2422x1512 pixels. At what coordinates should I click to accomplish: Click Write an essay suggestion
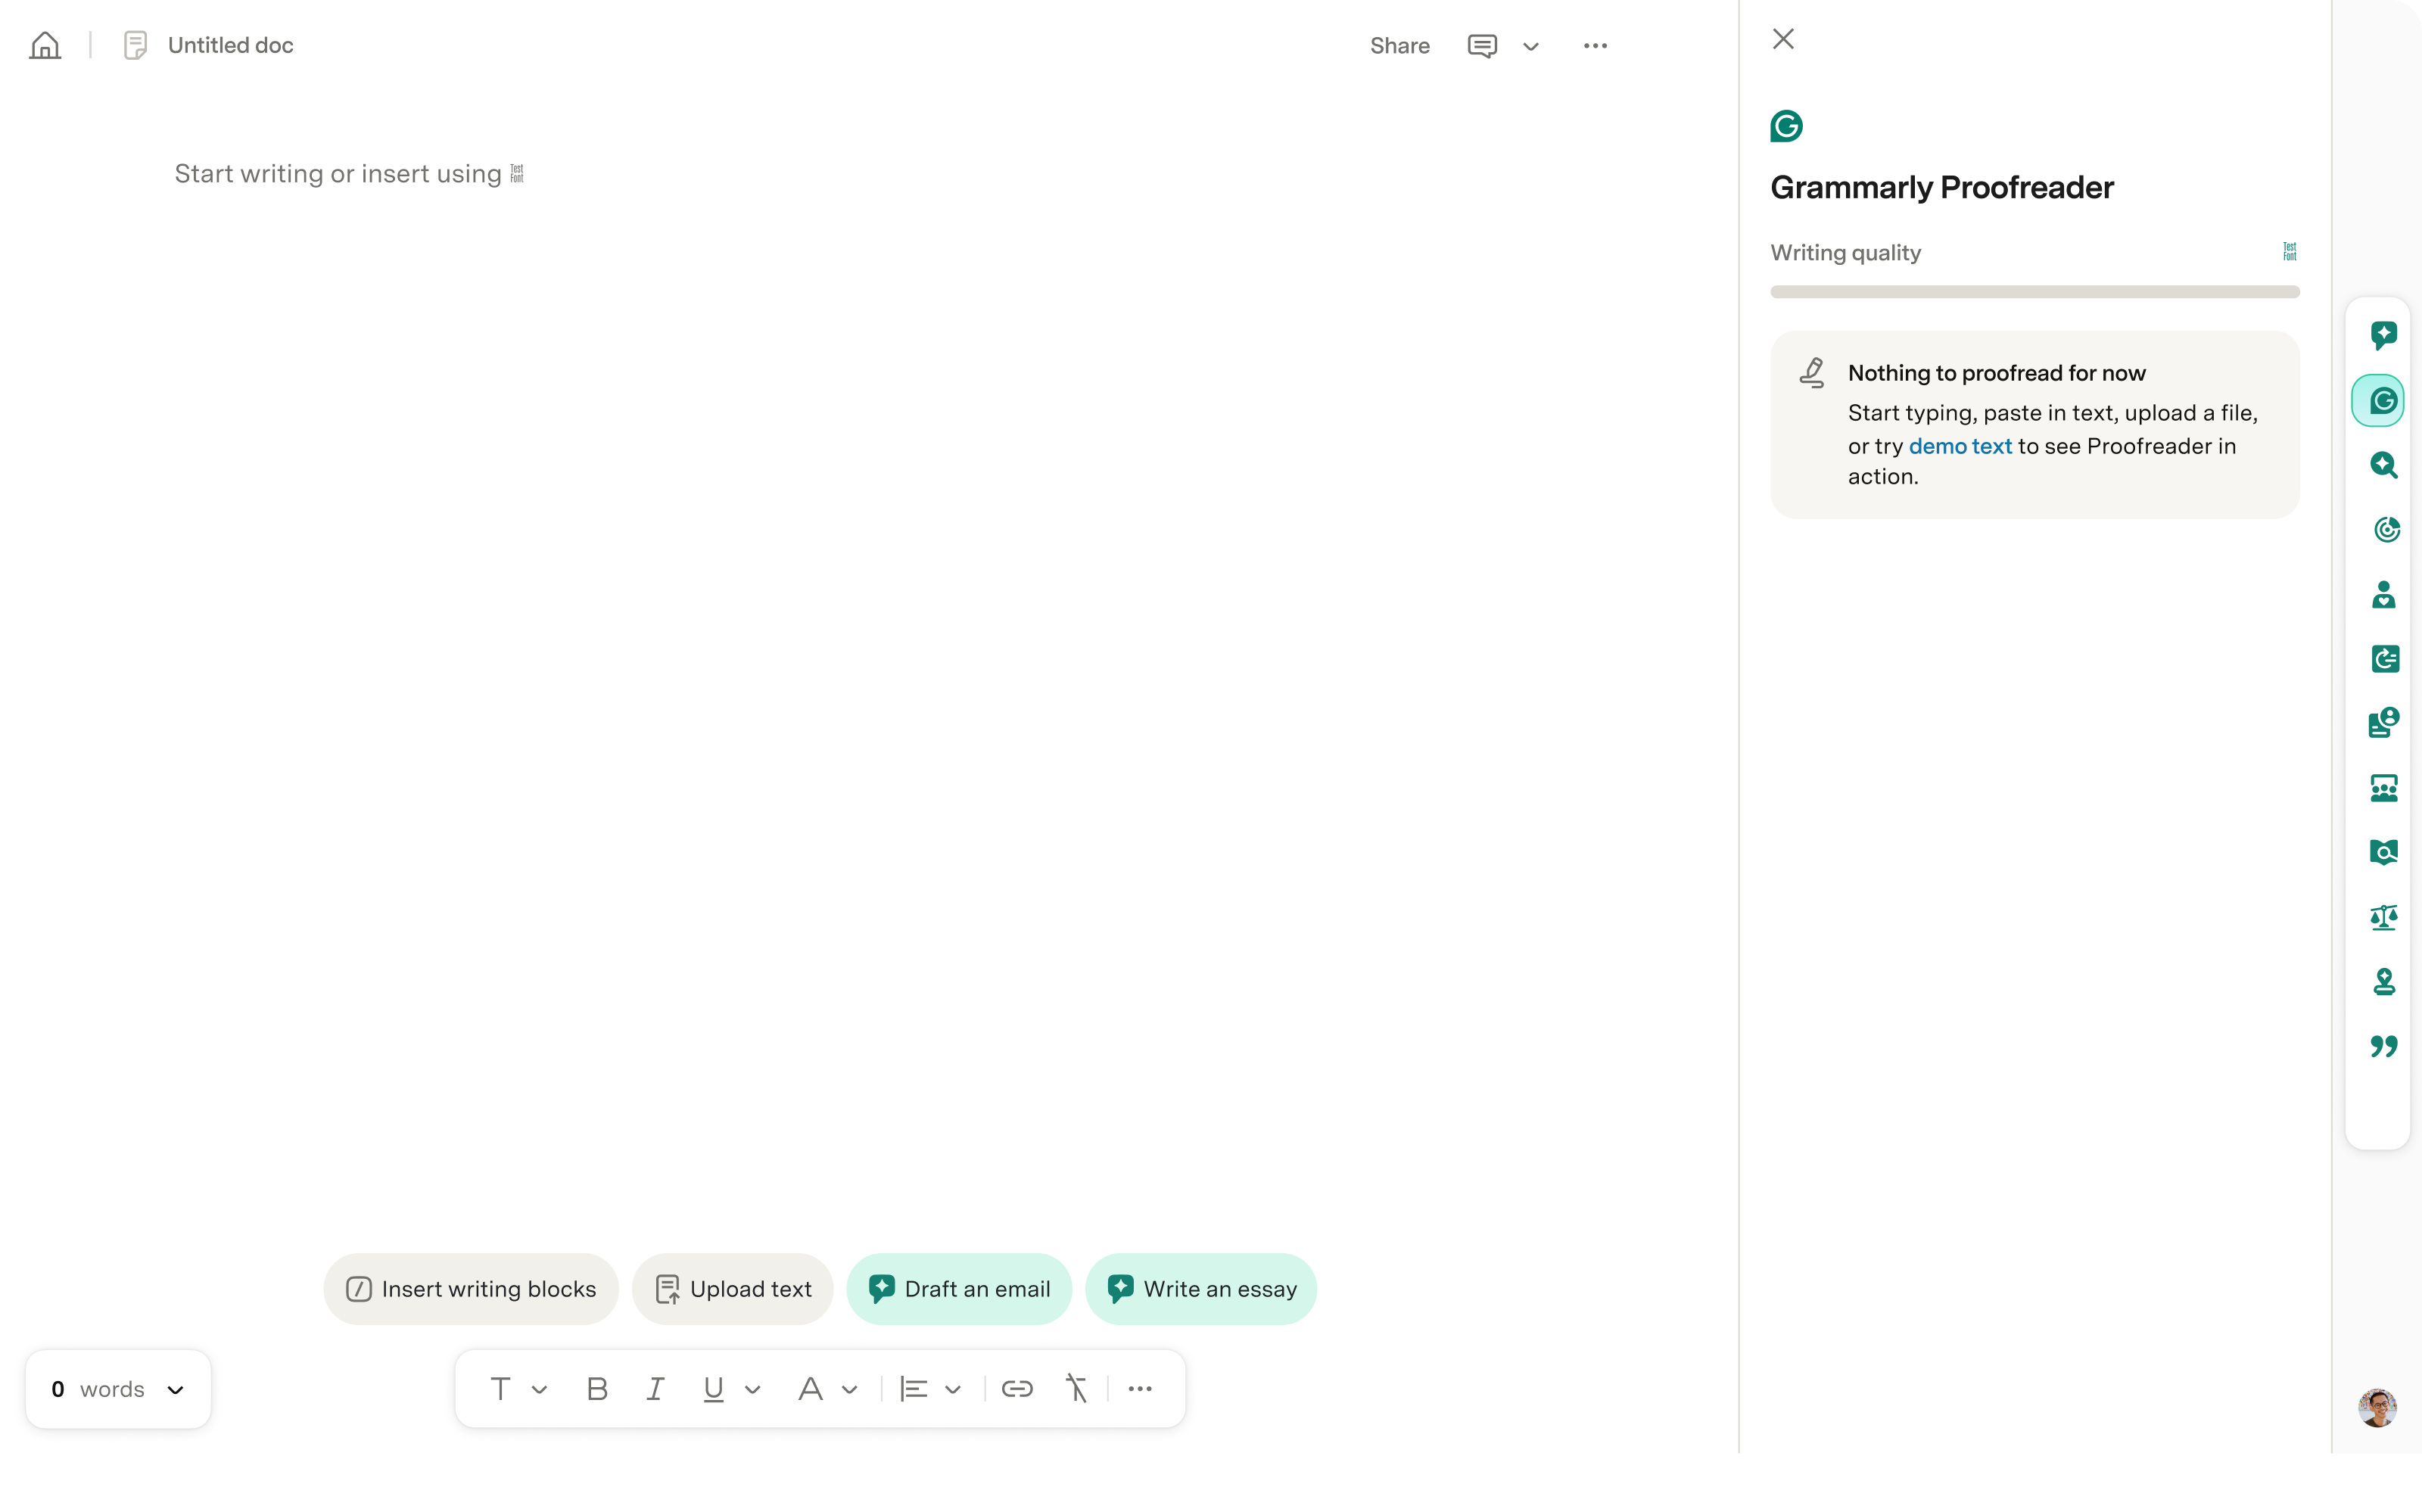[1201, 1289]
